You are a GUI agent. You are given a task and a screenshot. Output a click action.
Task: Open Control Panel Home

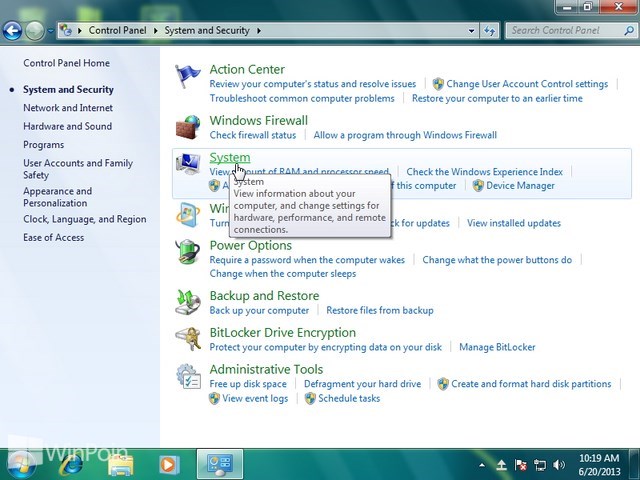[x=67, y=63]
